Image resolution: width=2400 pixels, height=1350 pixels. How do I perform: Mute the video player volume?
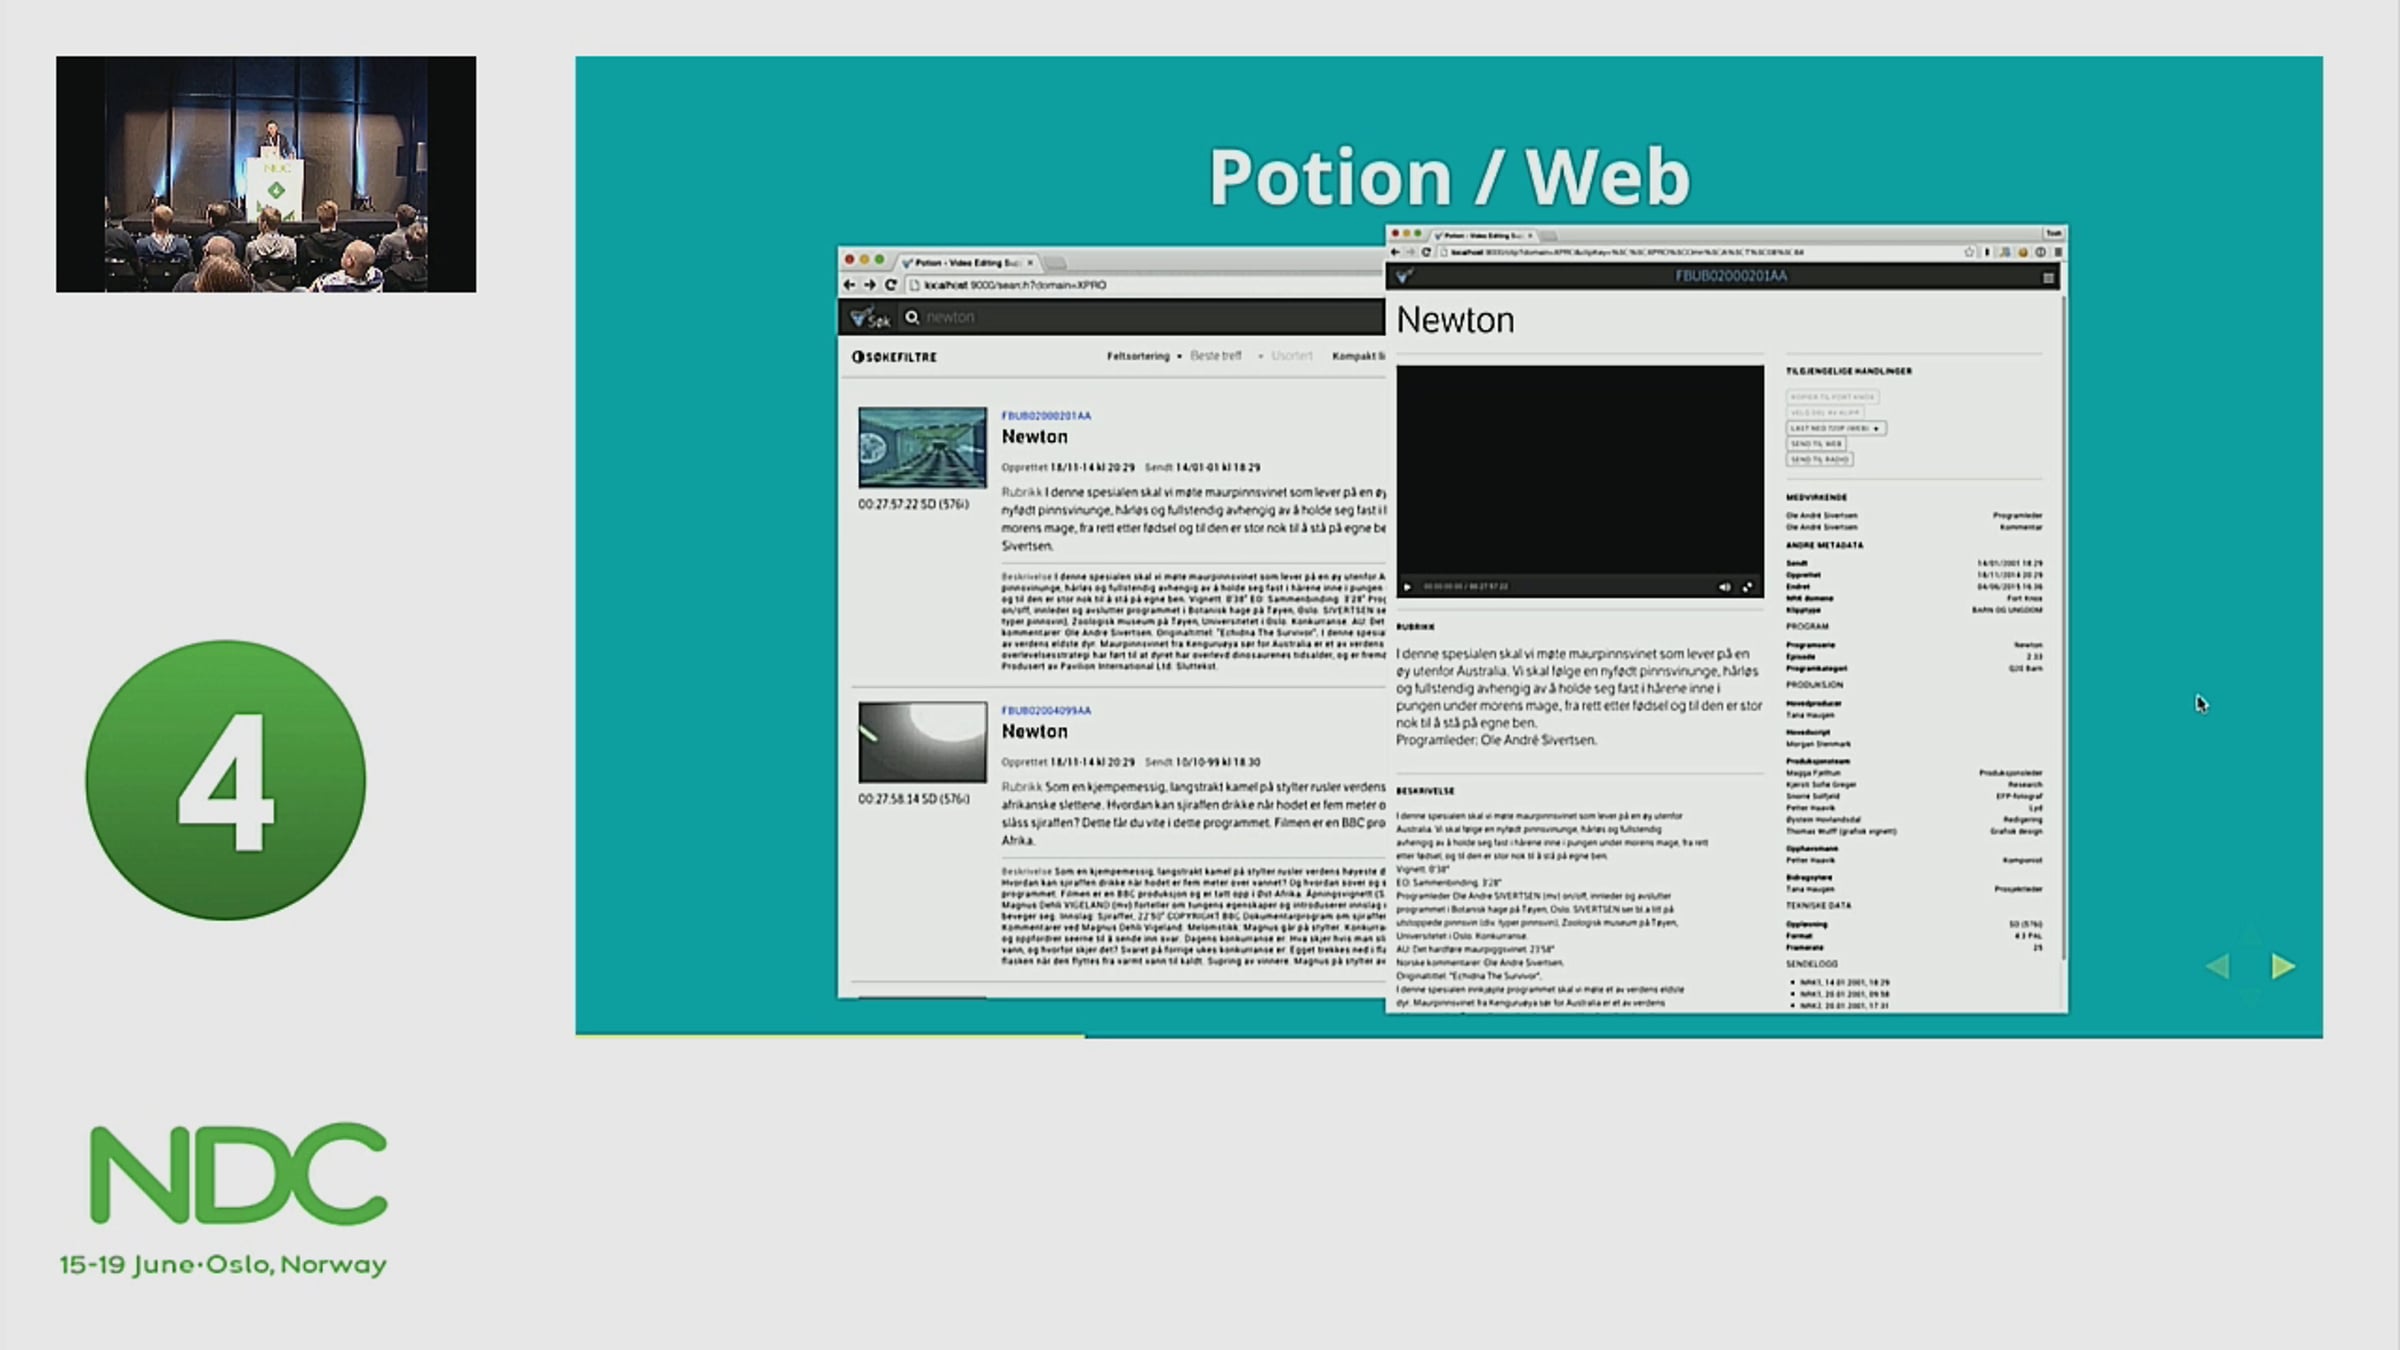tap(1724, 587)
